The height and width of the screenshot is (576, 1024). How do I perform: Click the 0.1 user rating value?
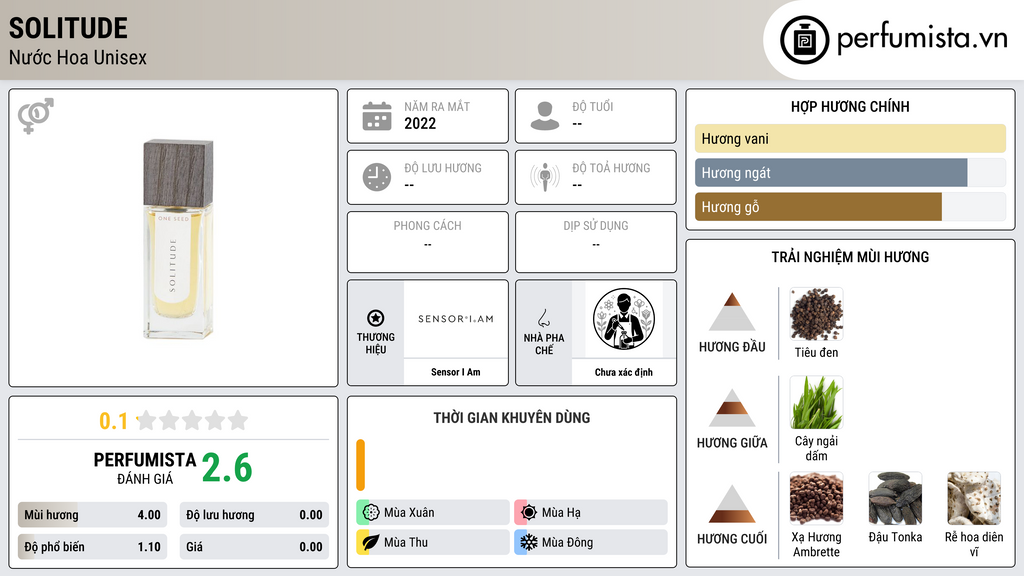coord(114,421)
